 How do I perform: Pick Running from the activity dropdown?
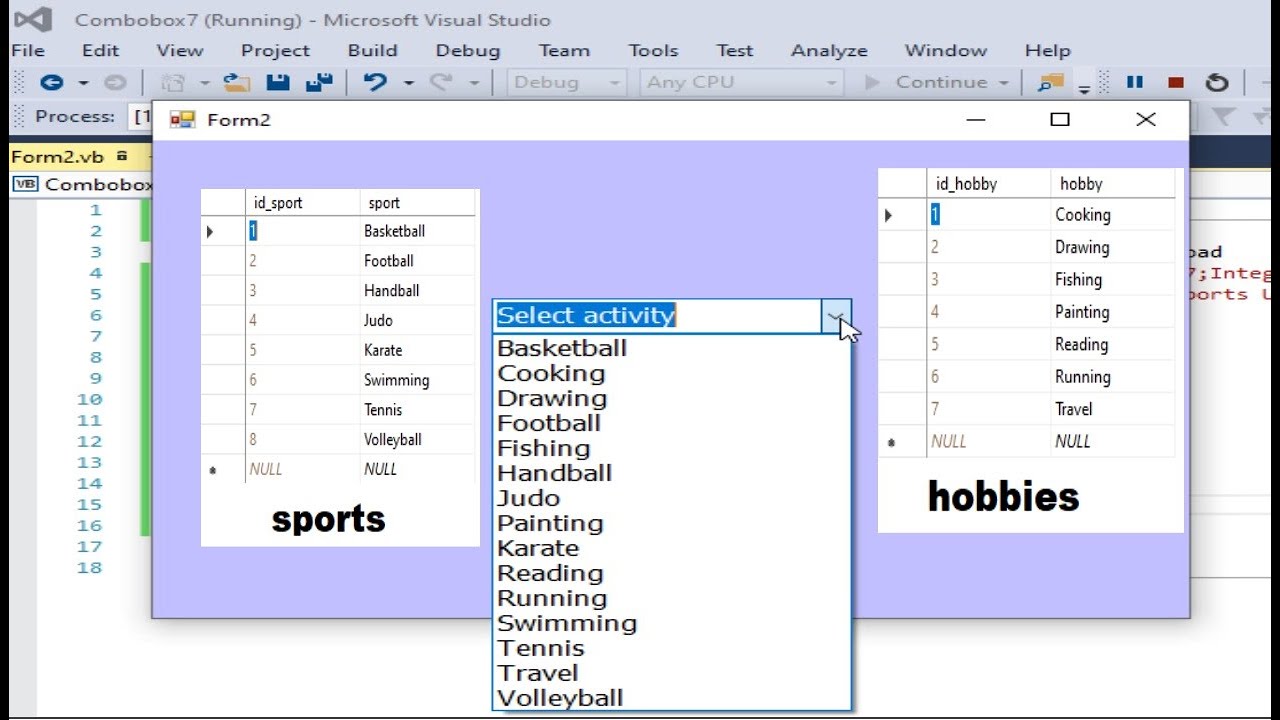pos(672,598)
